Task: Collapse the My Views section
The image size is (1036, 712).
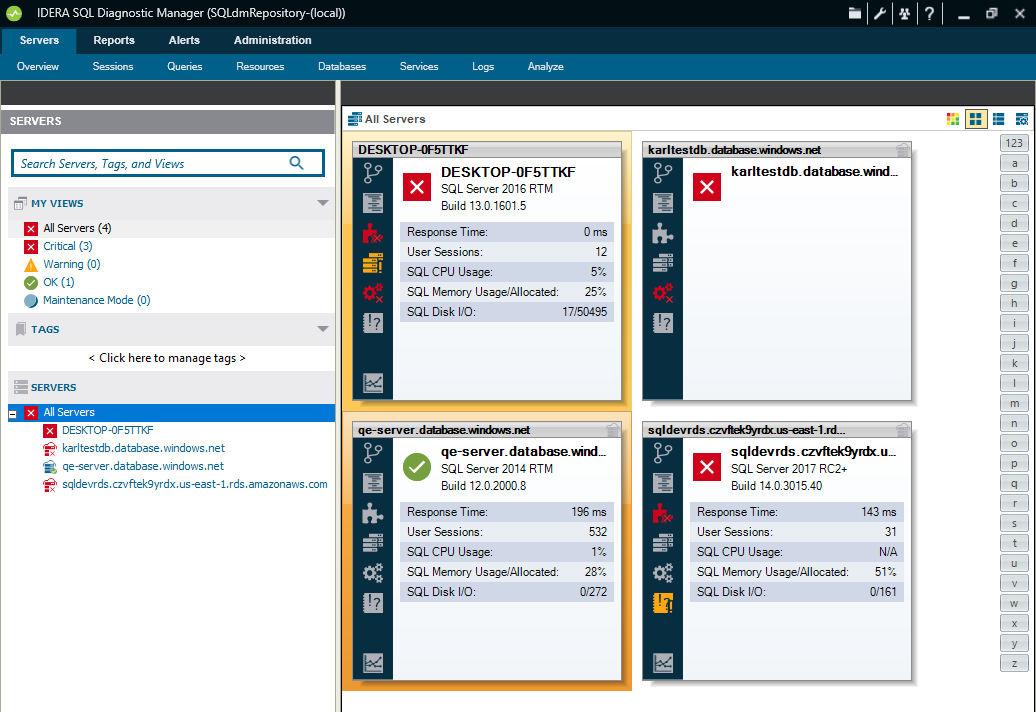Action: pos(322,203)
